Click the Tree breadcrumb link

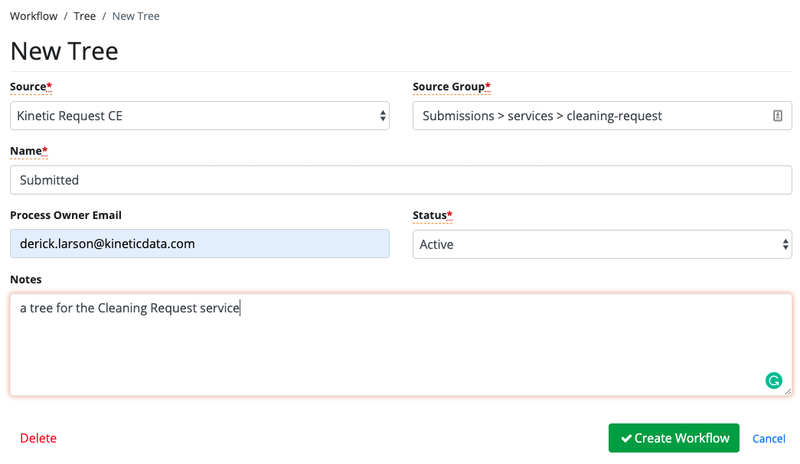click(x=85, y=16)
